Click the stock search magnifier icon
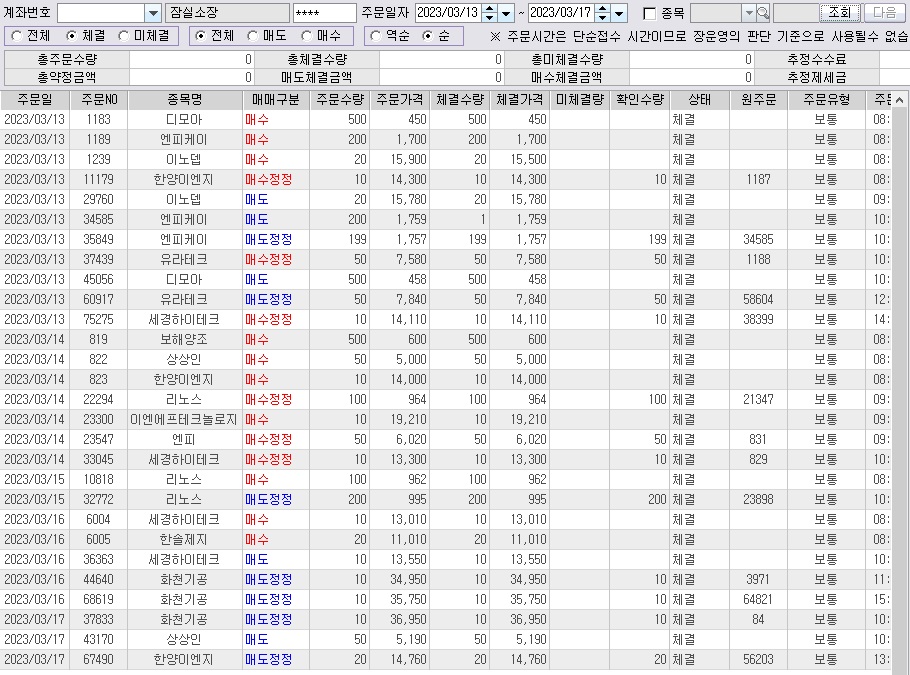 pos(764,13)
